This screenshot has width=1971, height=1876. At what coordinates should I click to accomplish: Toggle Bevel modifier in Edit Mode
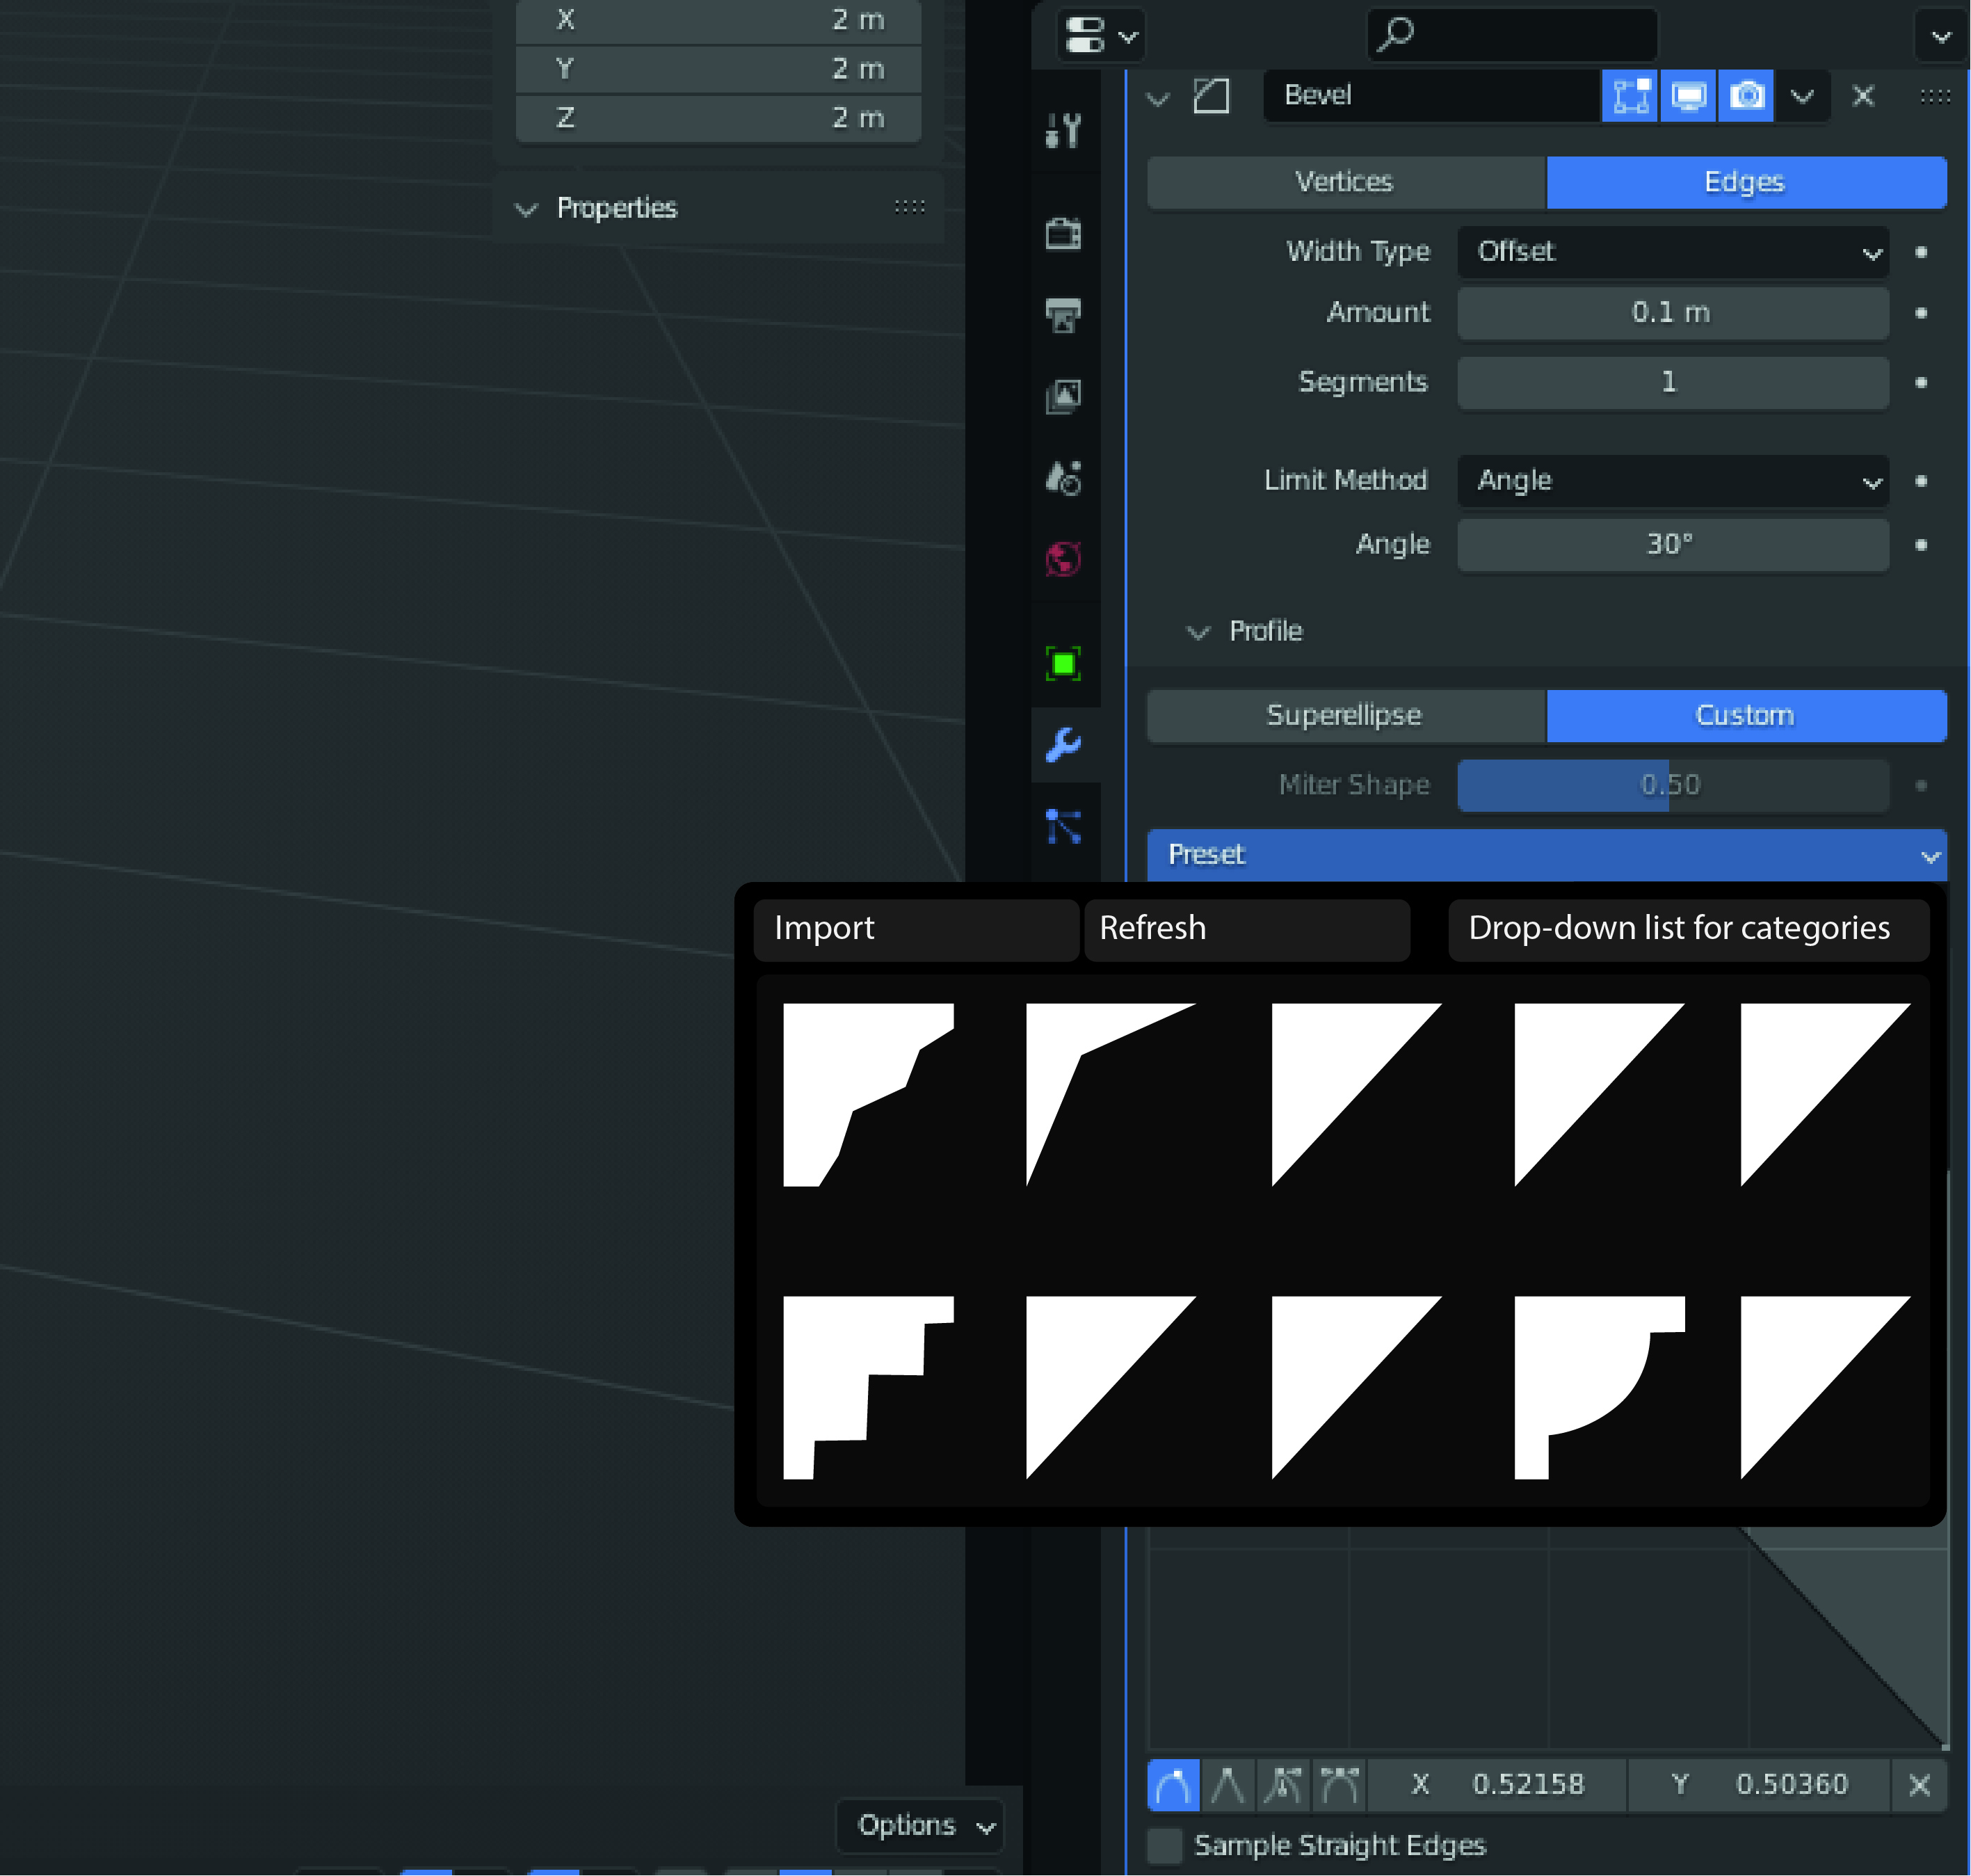1630,96
